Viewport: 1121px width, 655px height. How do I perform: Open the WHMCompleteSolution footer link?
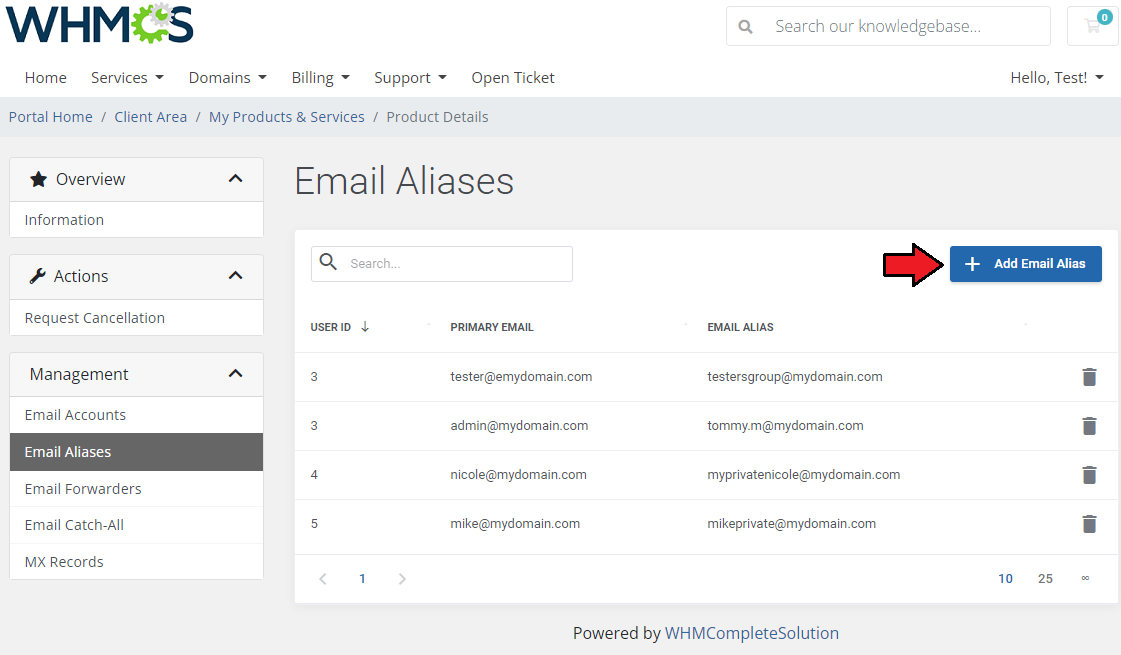[751, 633]
